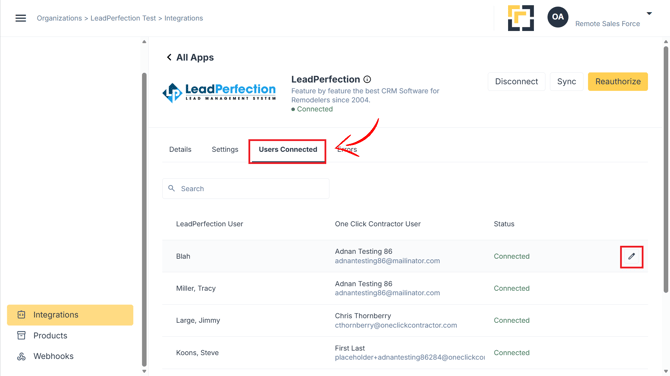670x376 pixels.
Task: Open the Errors tab
Action: 347,150
